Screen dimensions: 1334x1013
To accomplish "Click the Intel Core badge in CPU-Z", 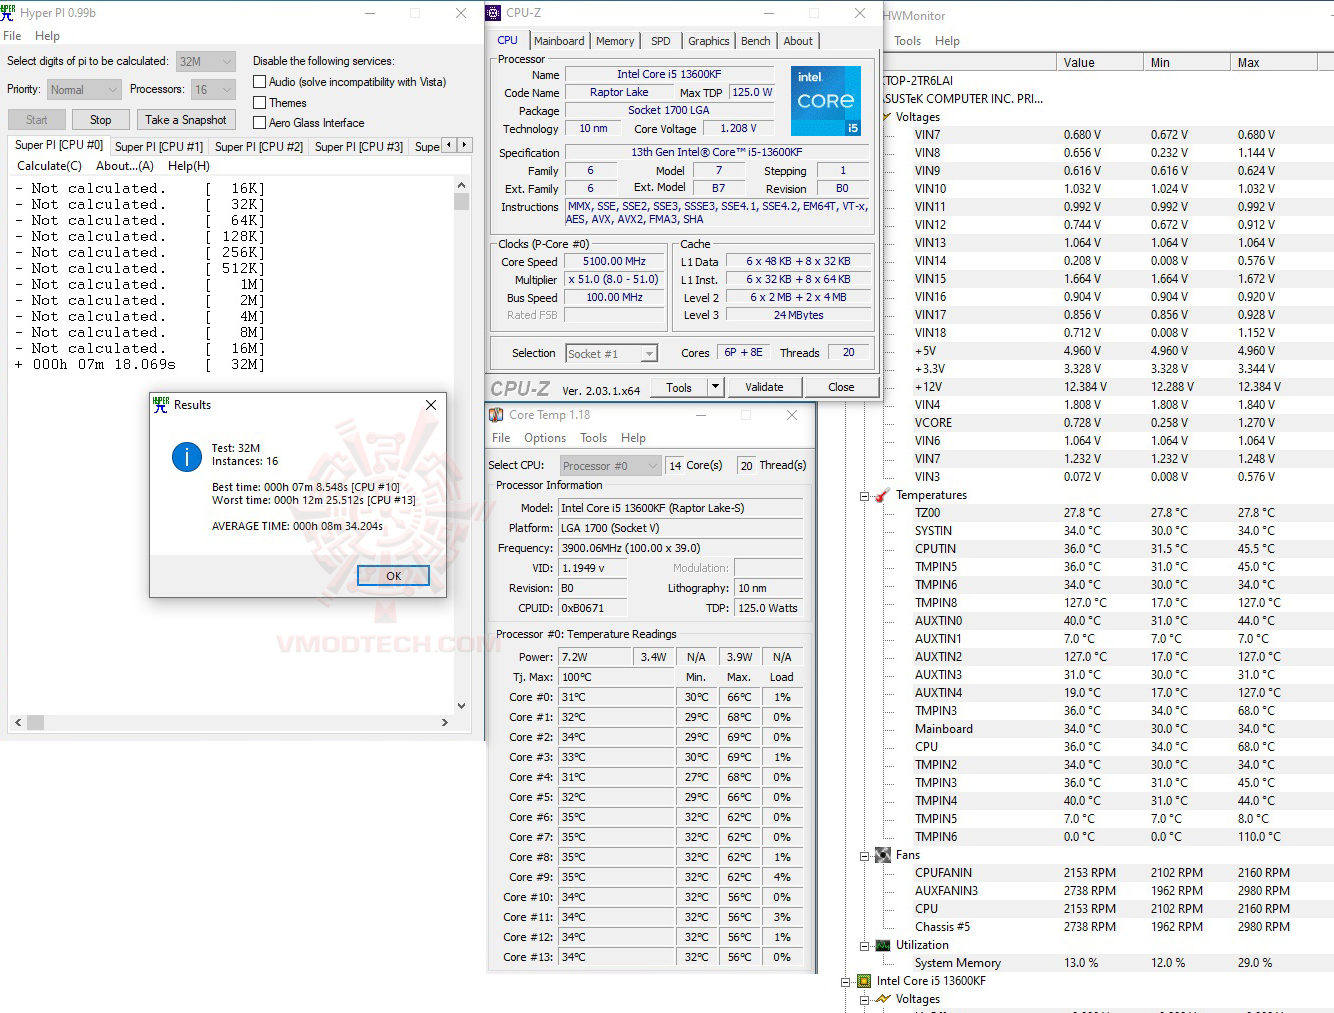I will [826, 100].
